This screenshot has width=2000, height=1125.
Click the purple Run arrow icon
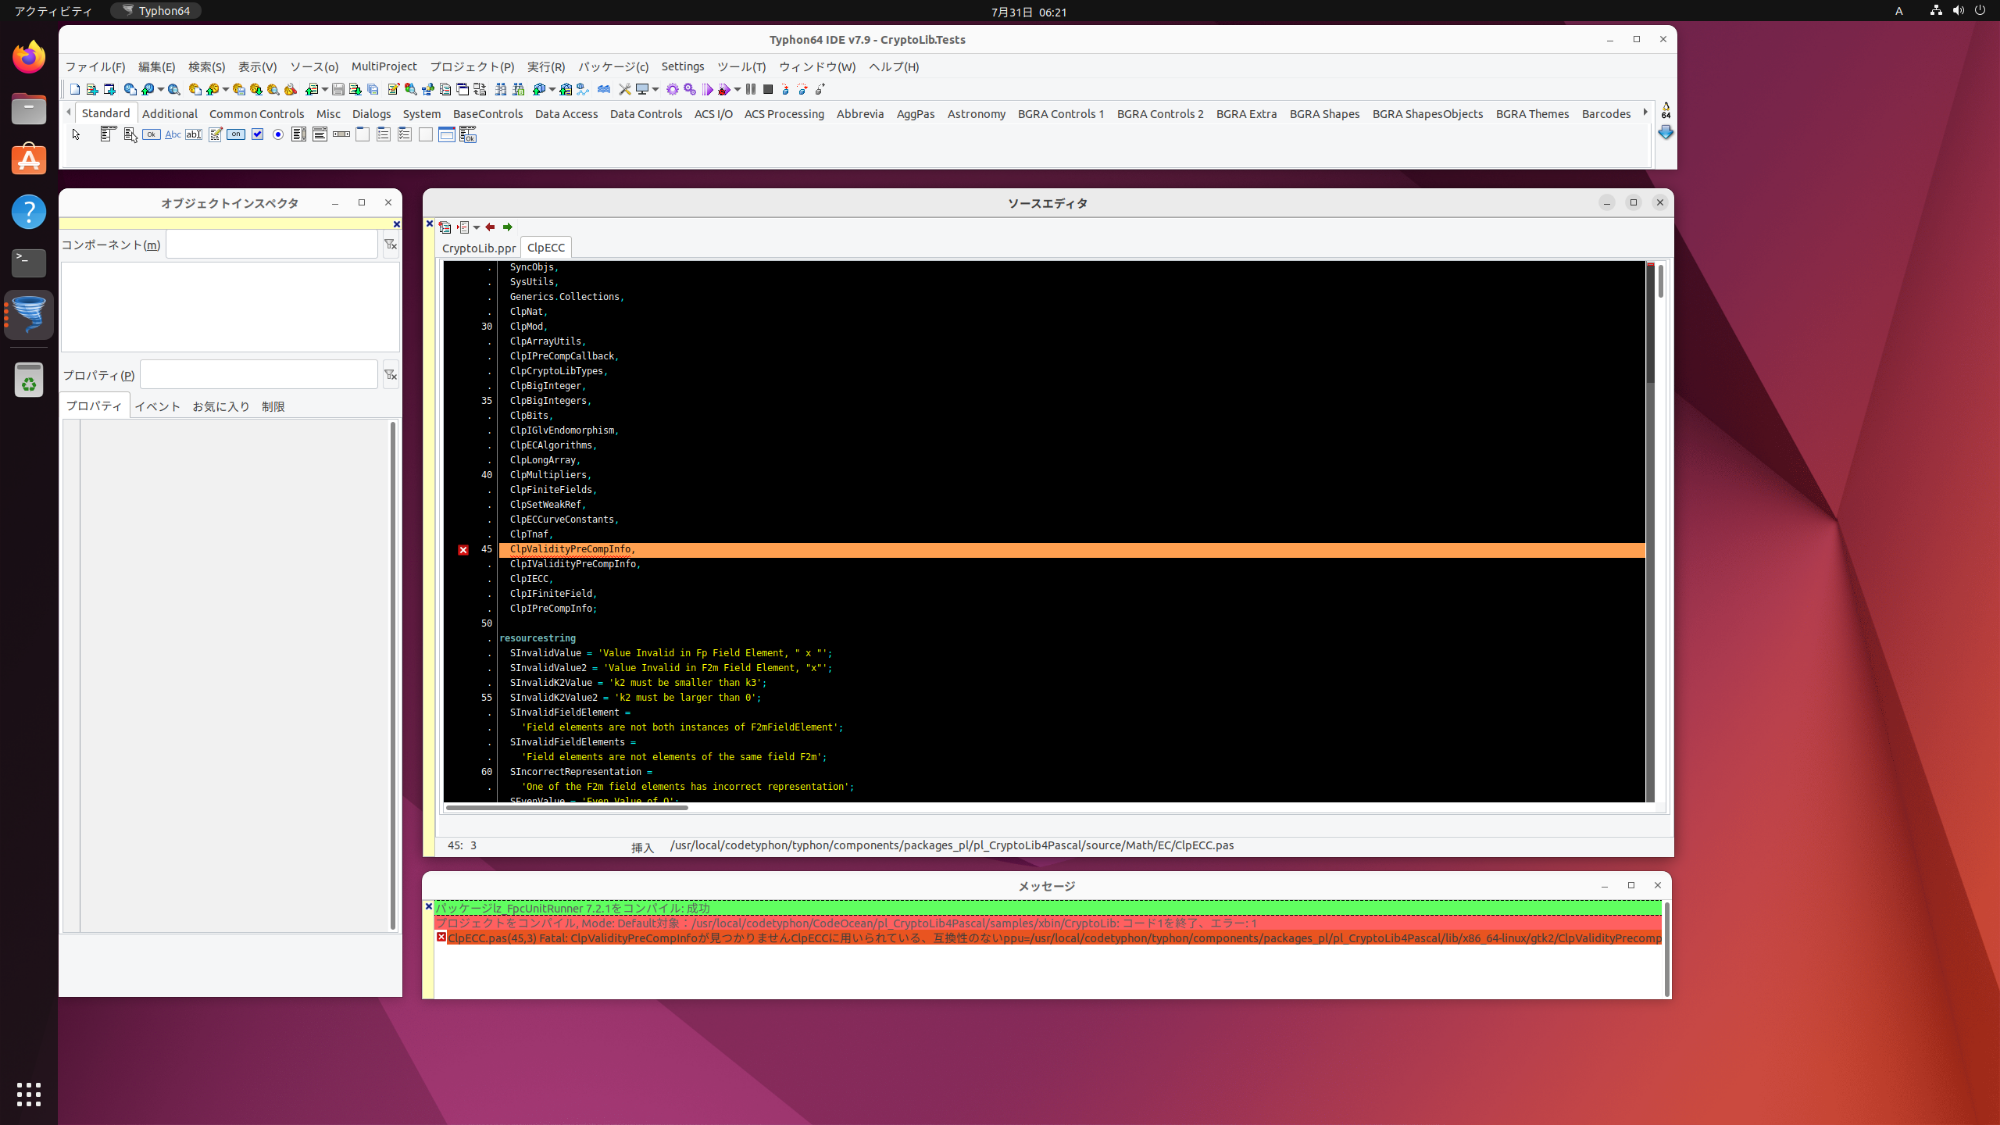[707, 89]
